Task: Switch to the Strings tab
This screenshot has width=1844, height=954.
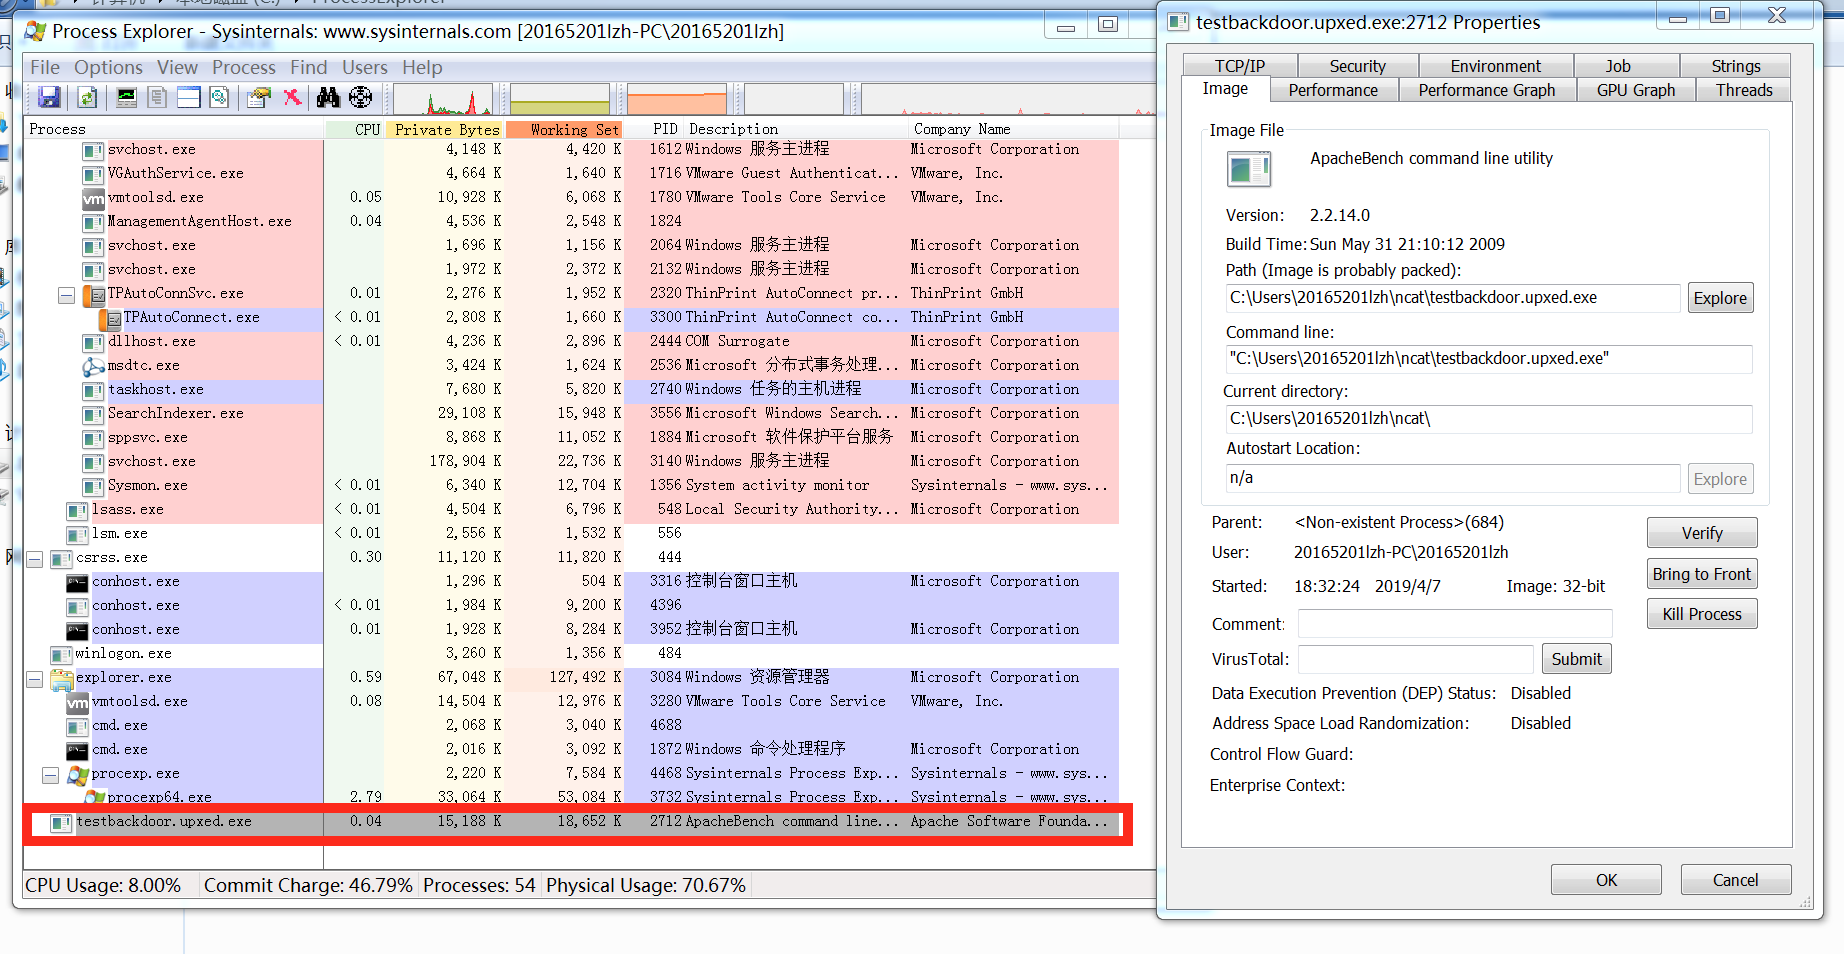Action: point(1735,66)
